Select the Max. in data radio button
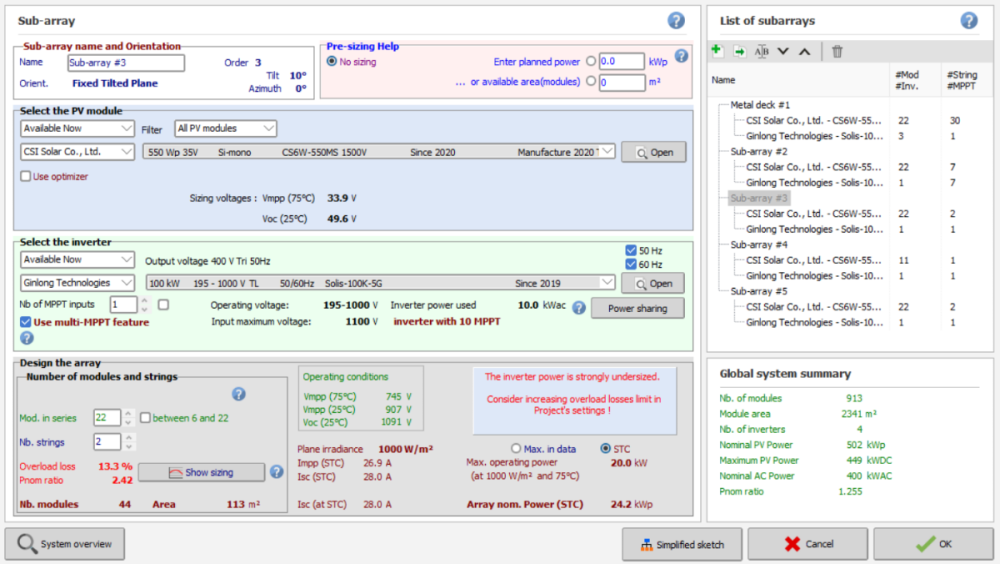This screenshot has height=564, width=1000. point(517,449)
